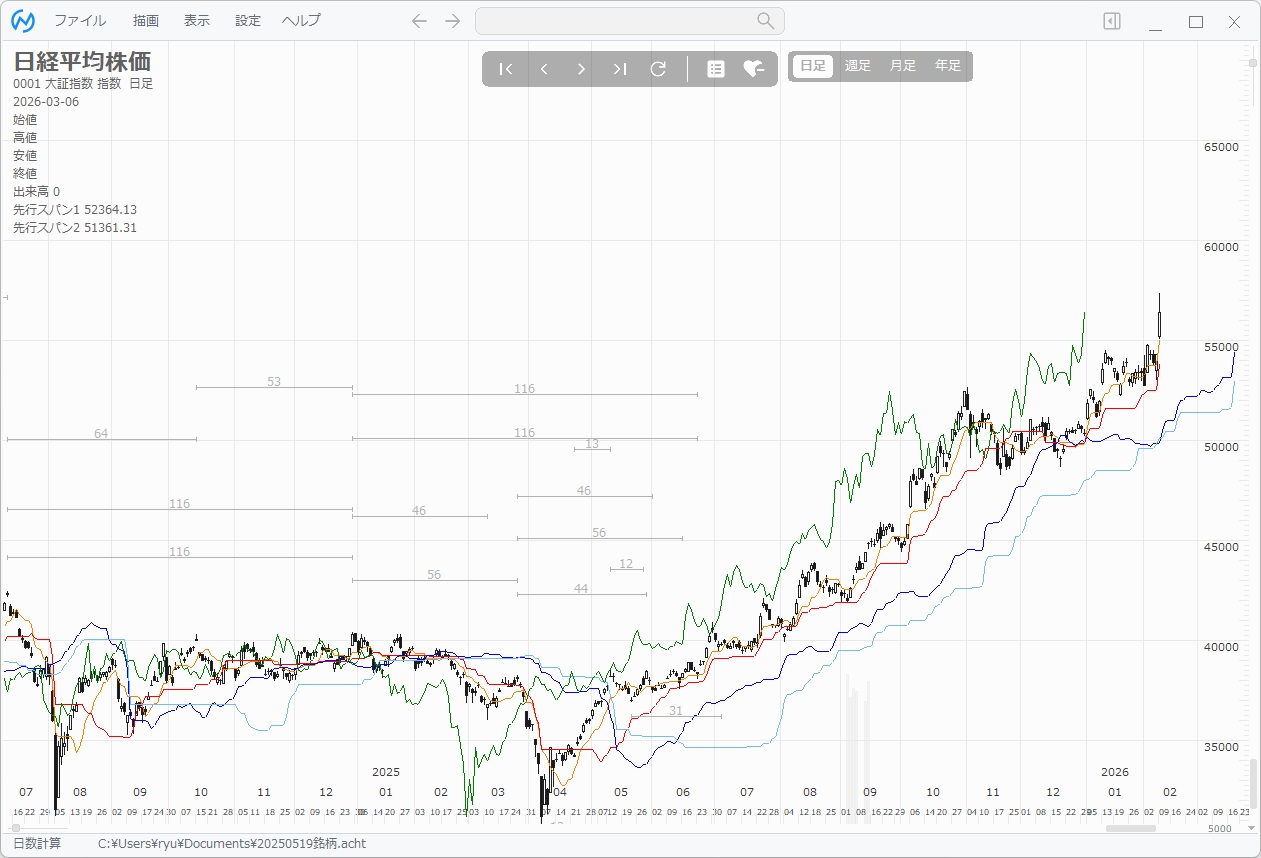Jump to last stock with last-item icon
The image size is (1261, 858).
(x=620, y=69)
